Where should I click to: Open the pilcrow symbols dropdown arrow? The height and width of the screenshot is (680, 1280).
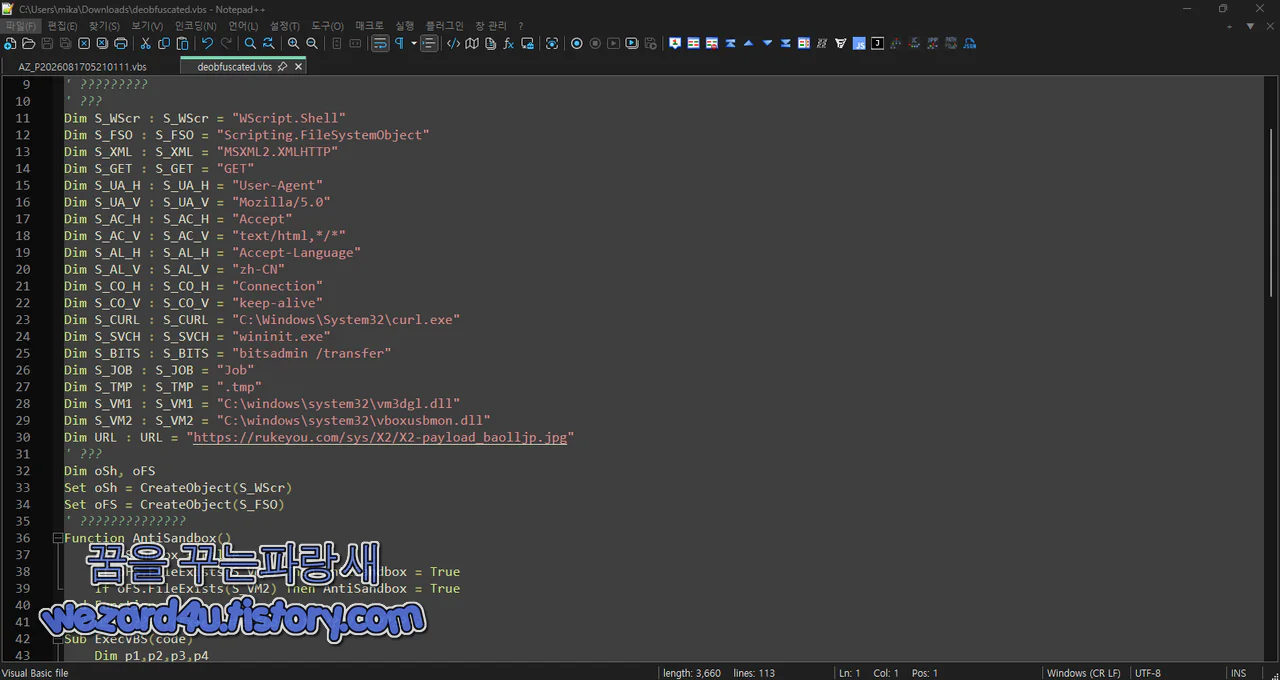pyautogui.click(x=413, y=43)
